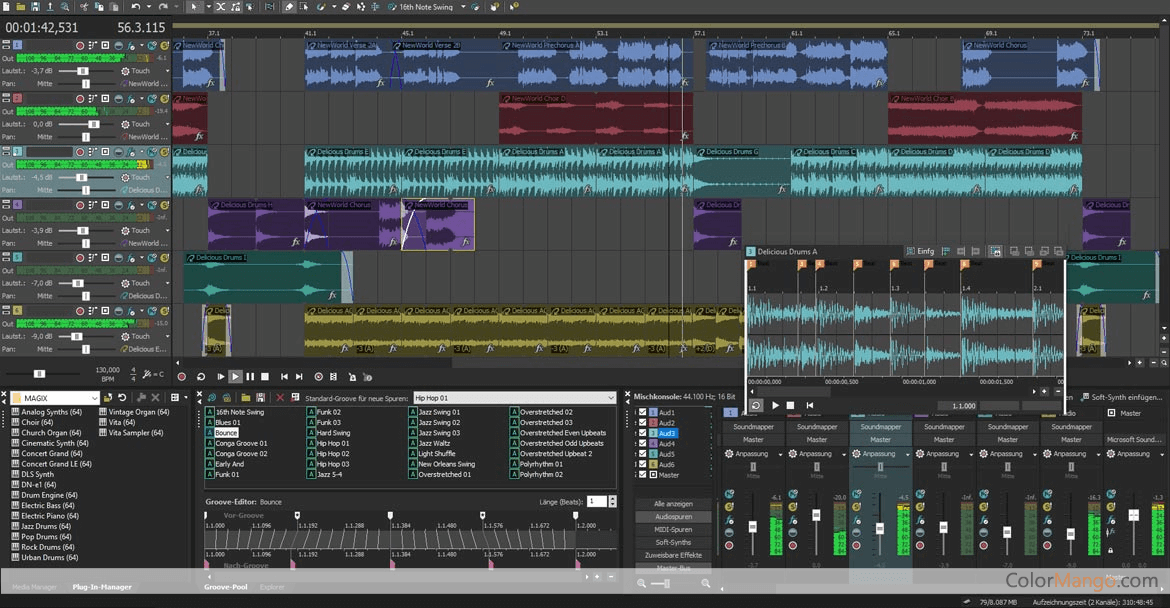The image size is (1170, 608).
Task: Select the scissors cut icon in toolbar
Action: coord(84,7)
